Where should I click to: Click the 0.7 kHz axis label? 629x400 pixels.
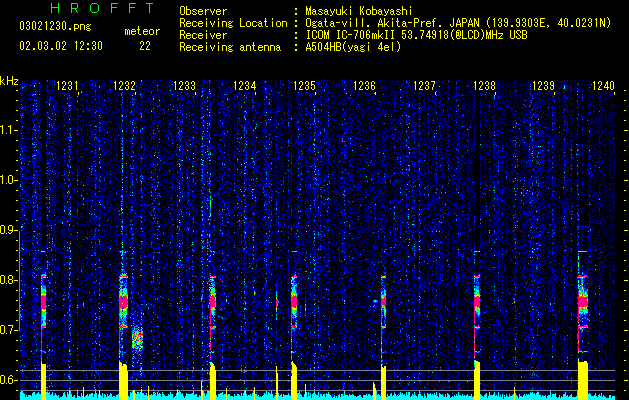coord(9,330)
